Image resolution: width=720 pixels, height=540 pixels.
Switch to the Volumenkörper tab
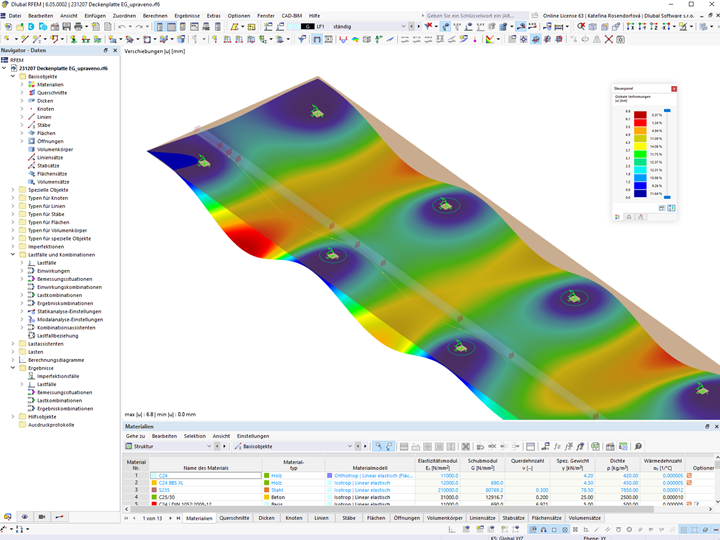(x=444, y=518)
